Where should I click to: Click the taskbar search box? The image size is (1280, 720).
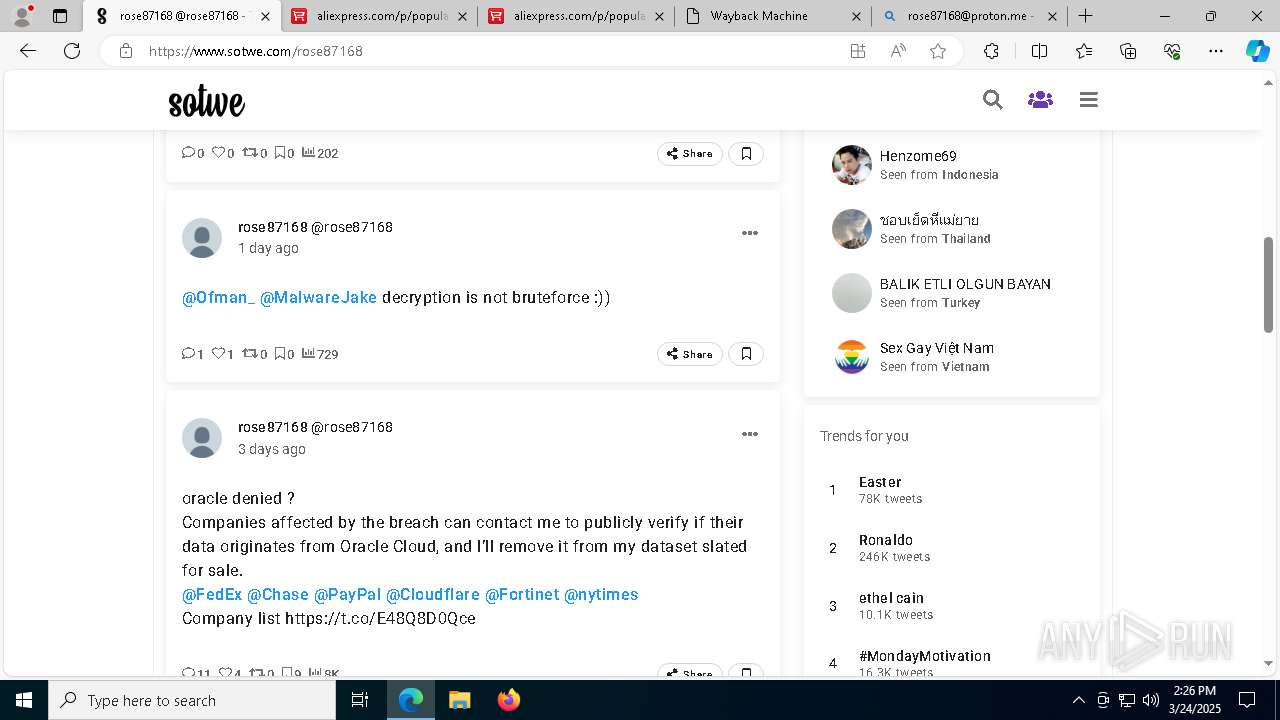click(192, 700)
